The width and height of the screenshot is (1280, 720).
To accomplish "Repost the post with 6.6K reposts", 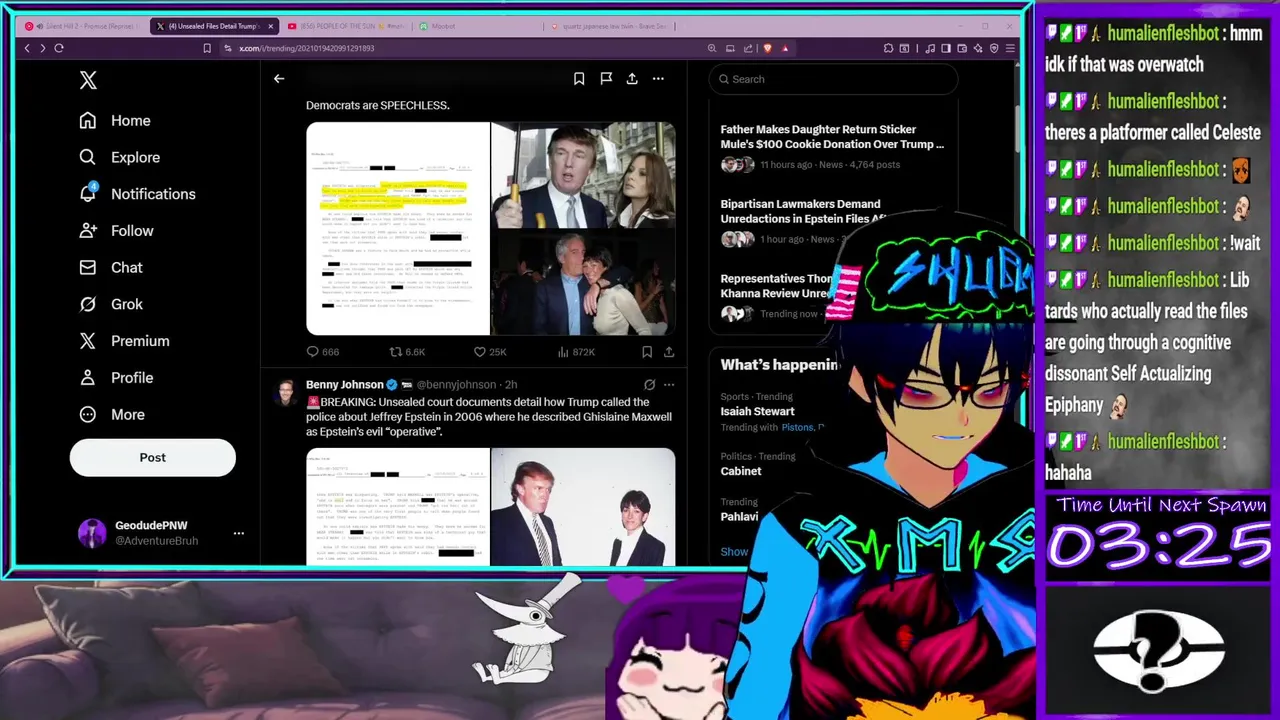I will (407, 352).
